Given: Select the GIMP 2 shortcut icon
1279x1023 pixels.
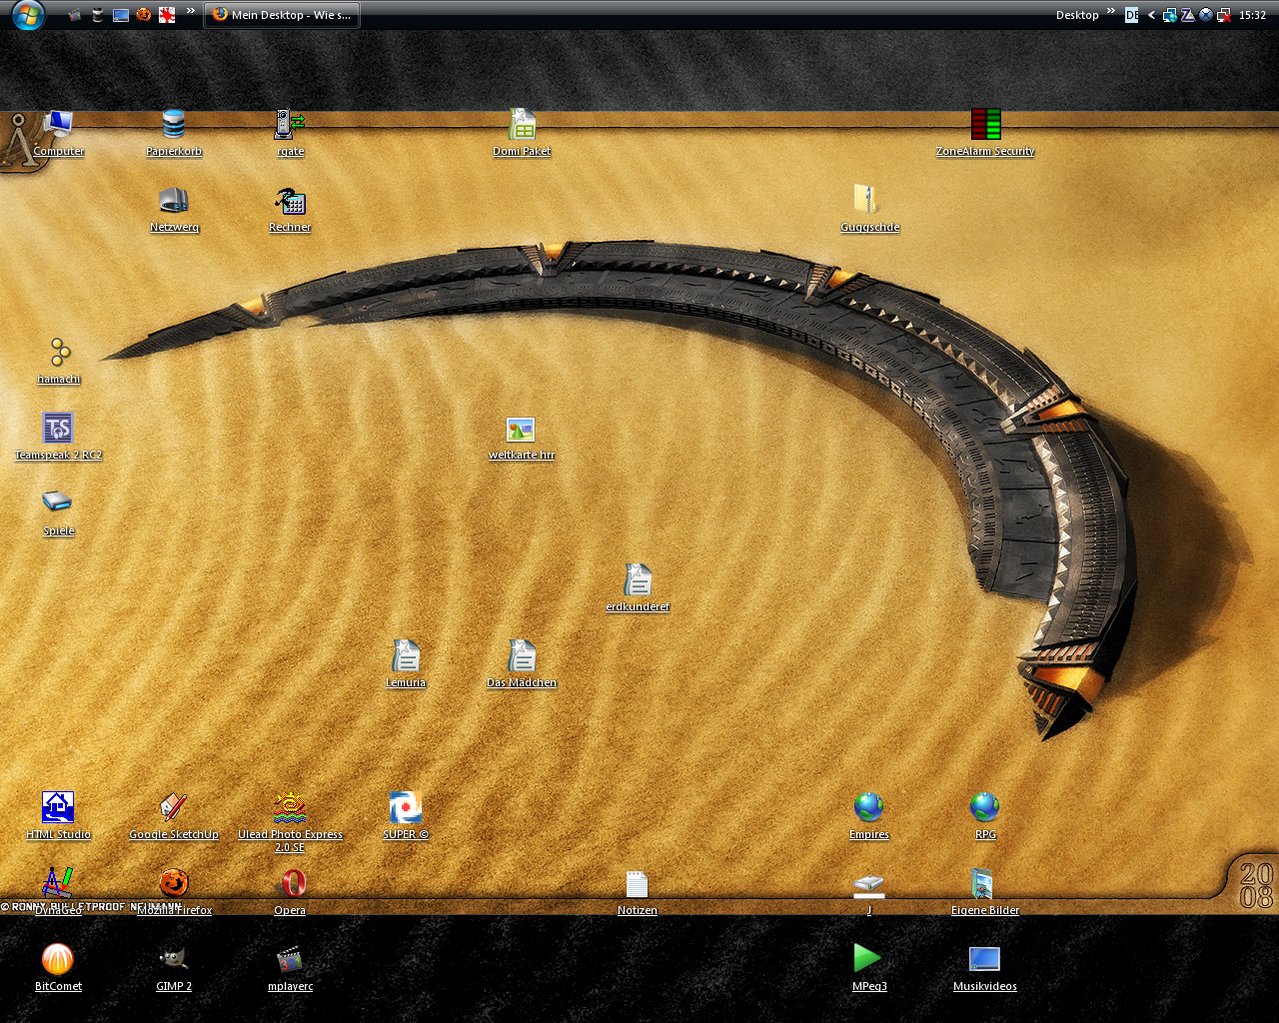Looking at the screenshot, I should click(174, 961).
